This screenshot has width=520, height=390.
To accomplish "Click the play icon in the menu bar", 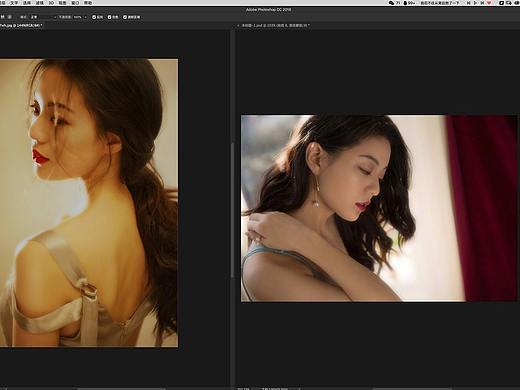I will pyautogui.click(x=475, y=3).
